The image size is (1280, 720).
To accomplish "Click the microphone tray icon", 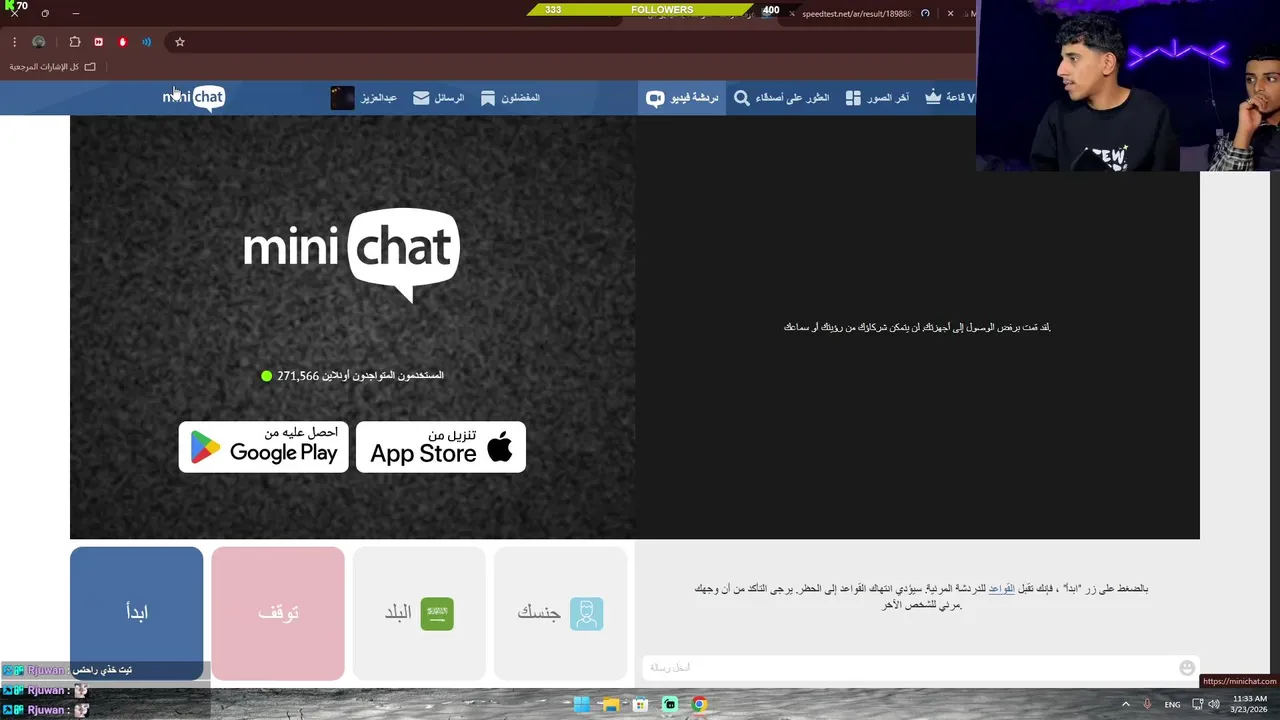I will click(1147, 704).
